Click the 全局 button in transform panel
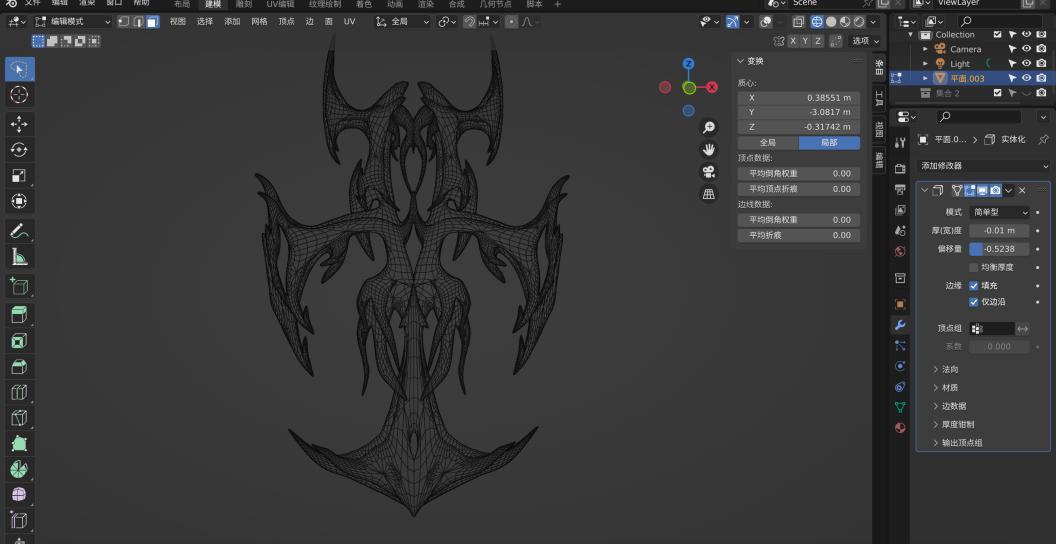Screen dimensions: 1056x544 tap(767, 143)
